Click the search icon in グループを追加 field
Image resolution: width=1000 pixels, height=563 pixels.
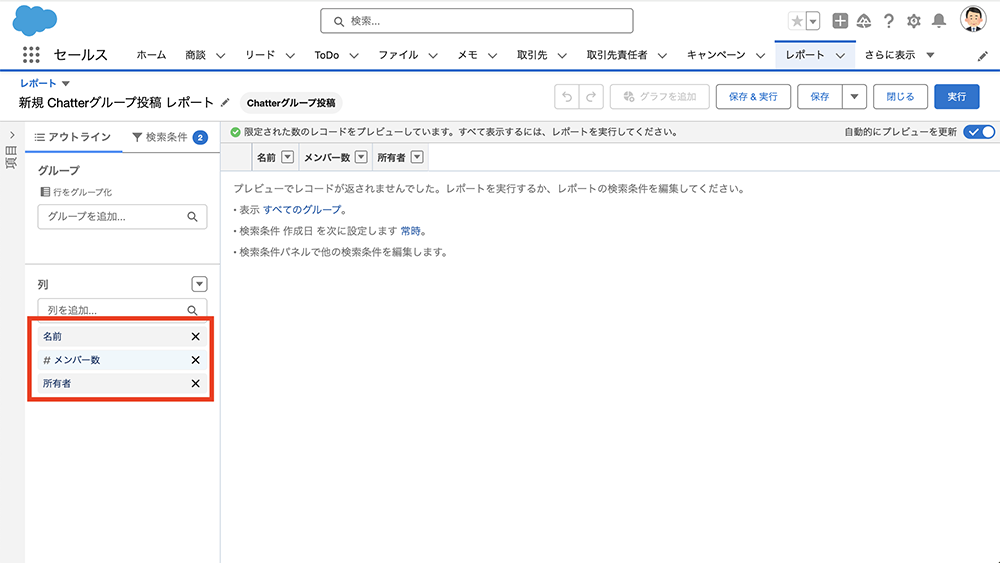pyautogui.click(x=192, y=217)
